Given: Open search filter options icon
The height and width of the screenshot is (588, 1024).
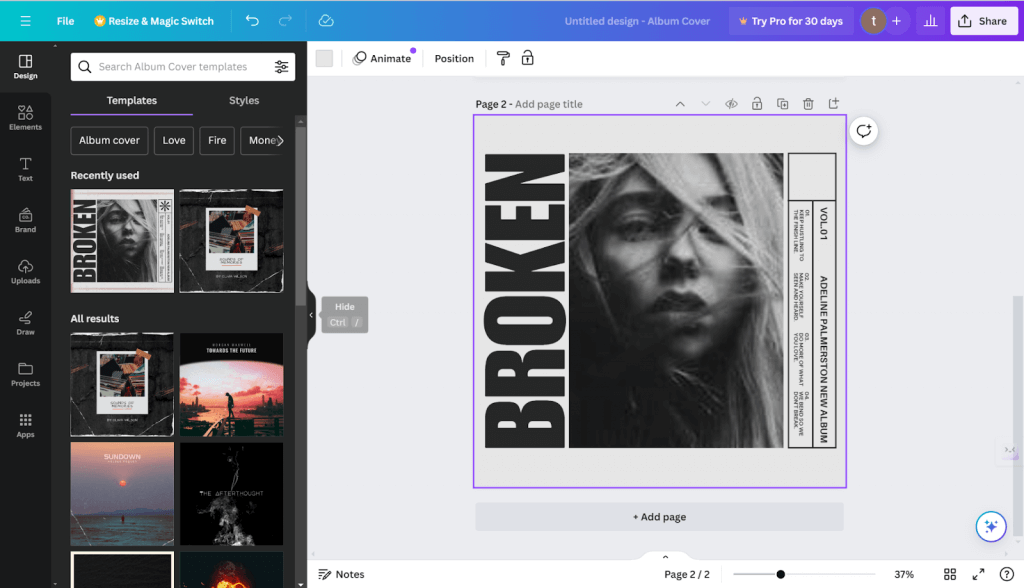Looking at the screenshot, I should 281,67.
